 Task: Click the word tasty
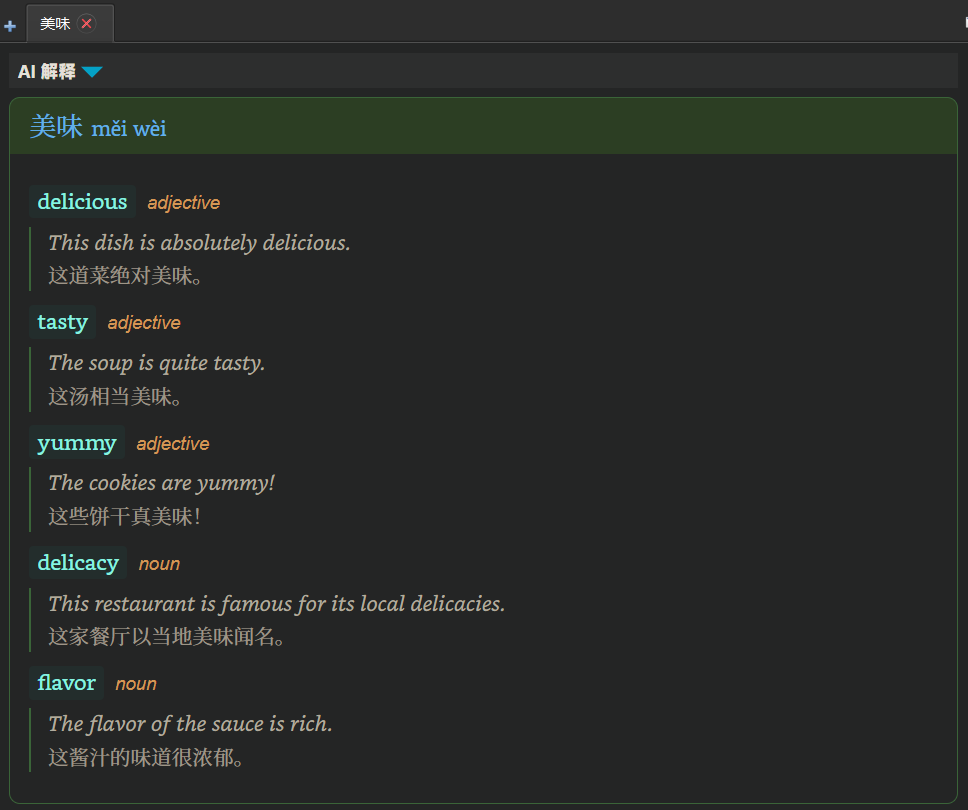(x=63, y=322)
